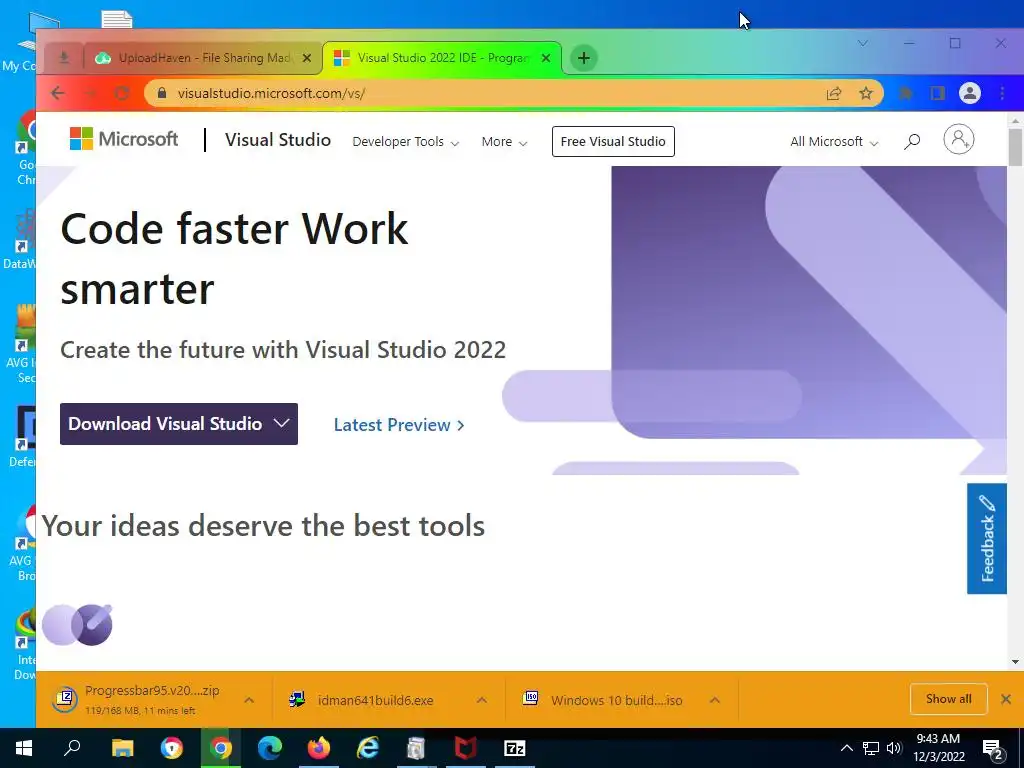Reload the page with the refresh icon
This screenshot has width=1024, height=768.
point(122,93)
